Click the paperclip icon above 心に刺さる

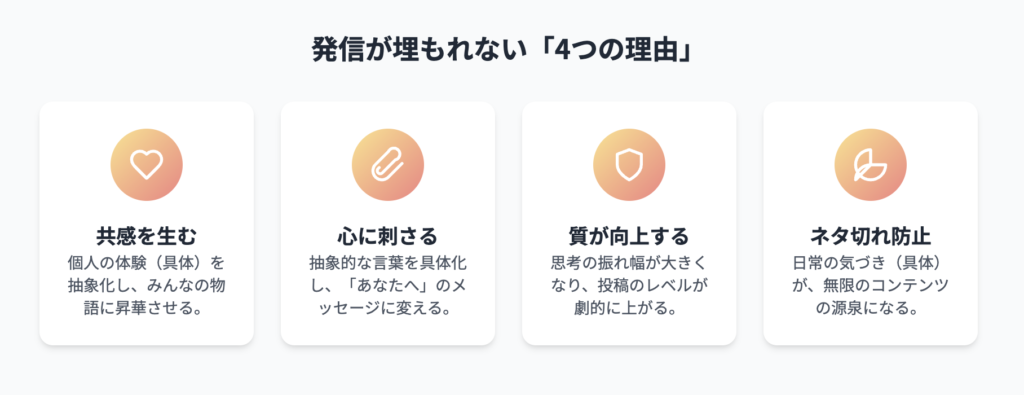[x=388, y=165]
